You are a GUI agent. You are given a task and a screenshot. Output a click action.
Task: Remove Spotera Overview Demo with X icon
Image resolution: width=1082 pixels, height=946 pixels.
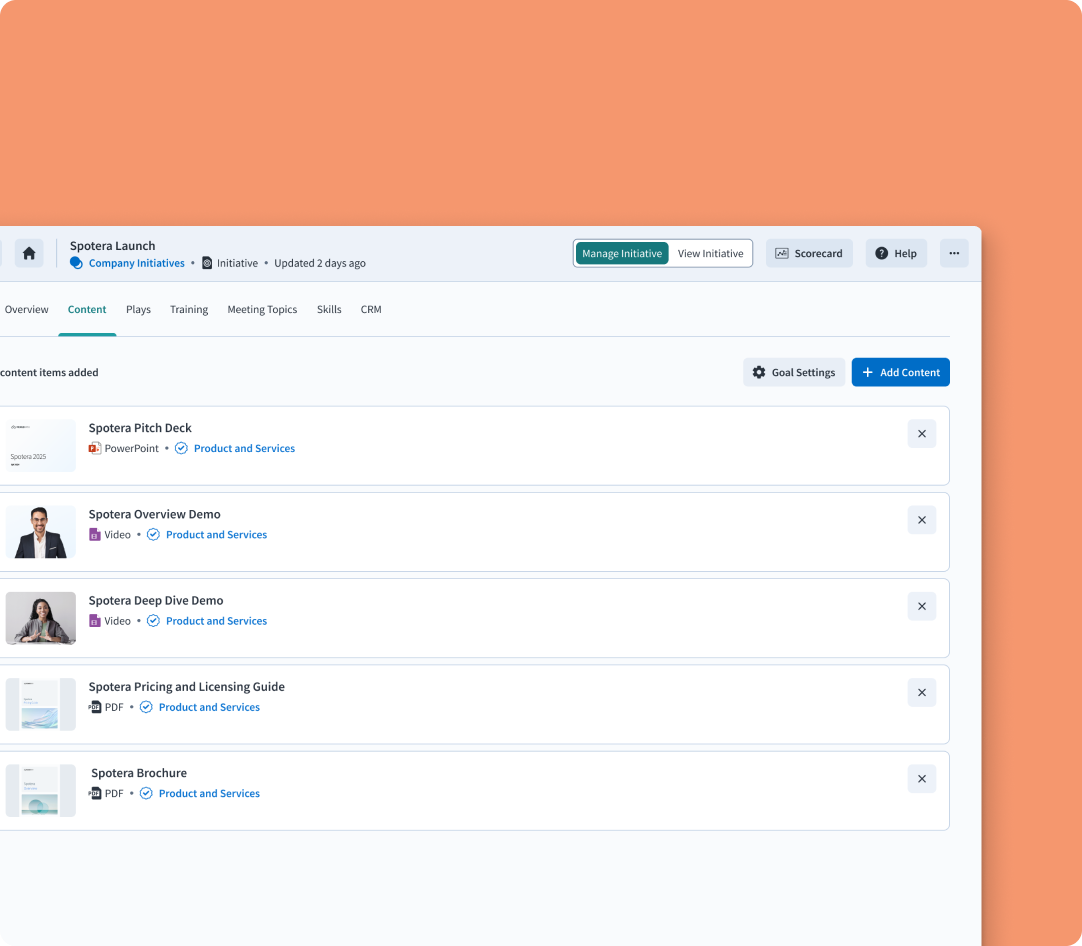(921, 520)
